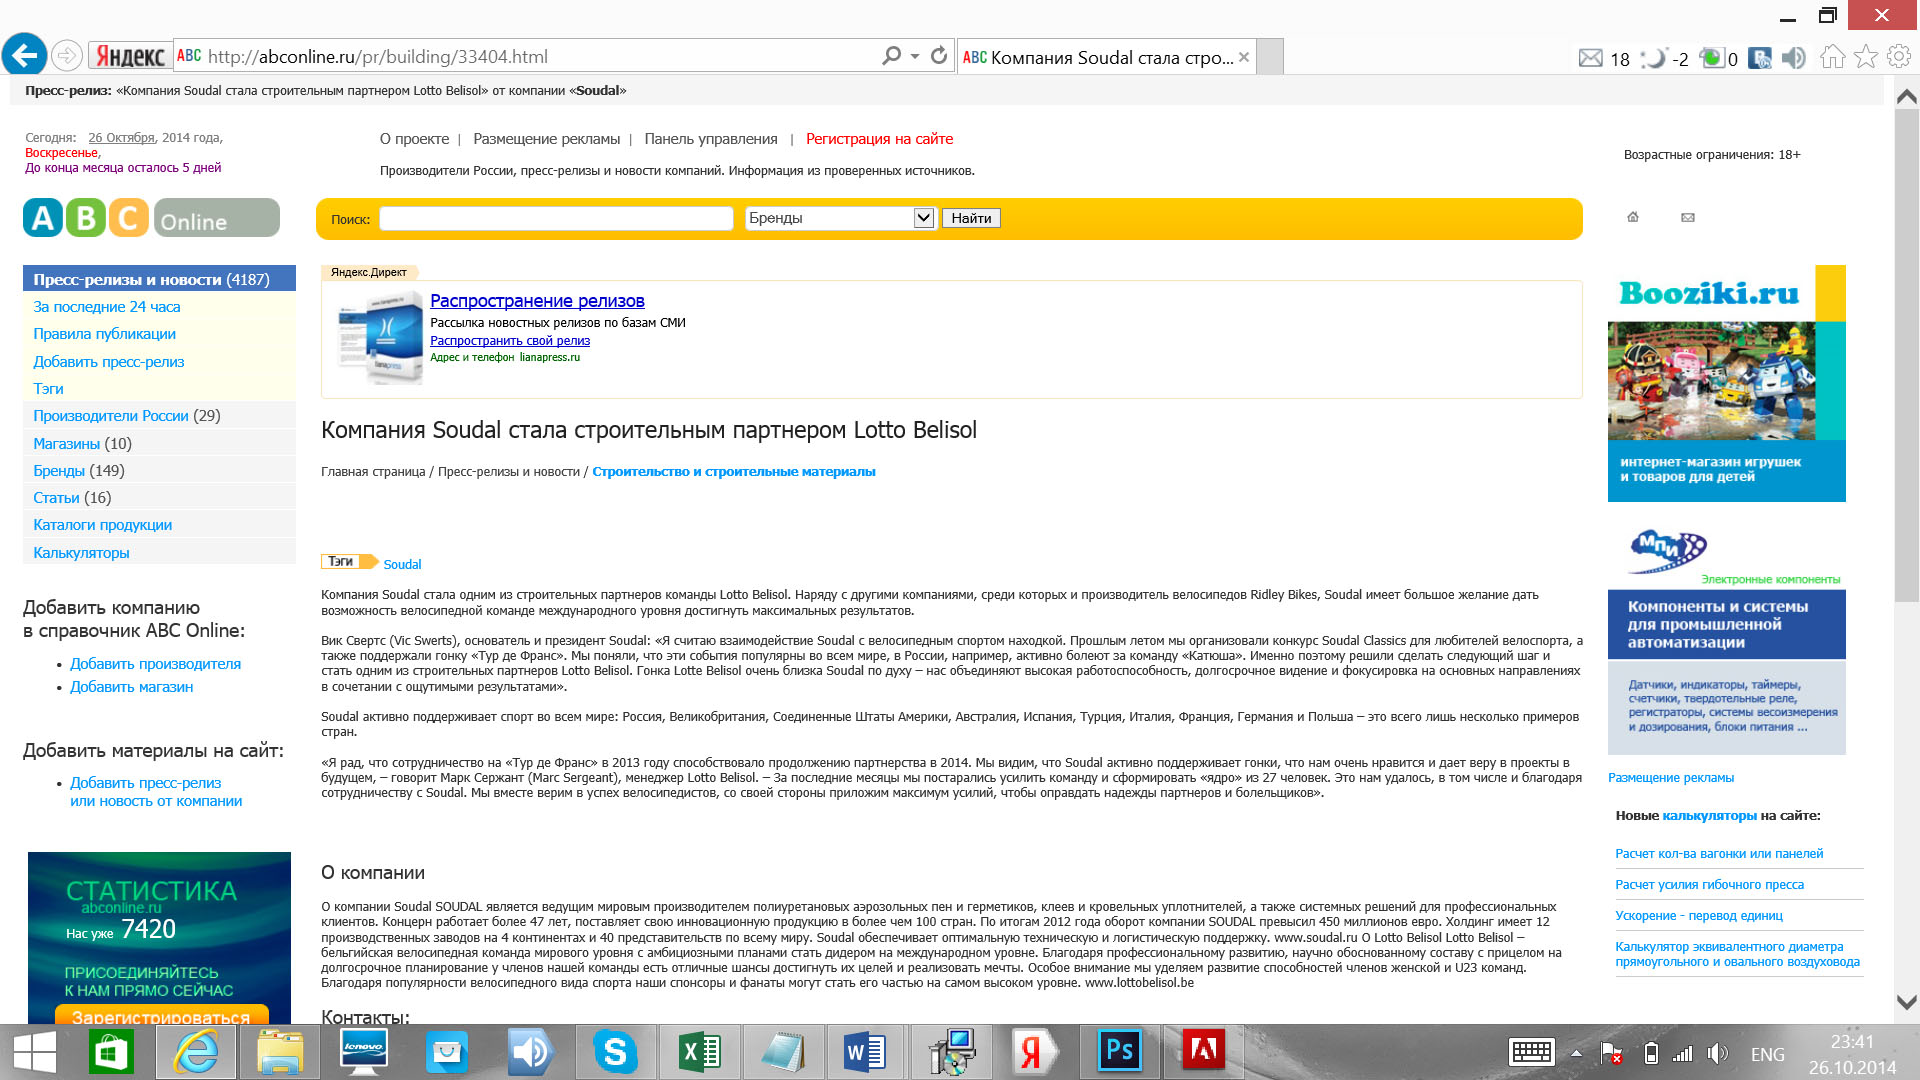Click the browser address bar URL

(378, 57)
